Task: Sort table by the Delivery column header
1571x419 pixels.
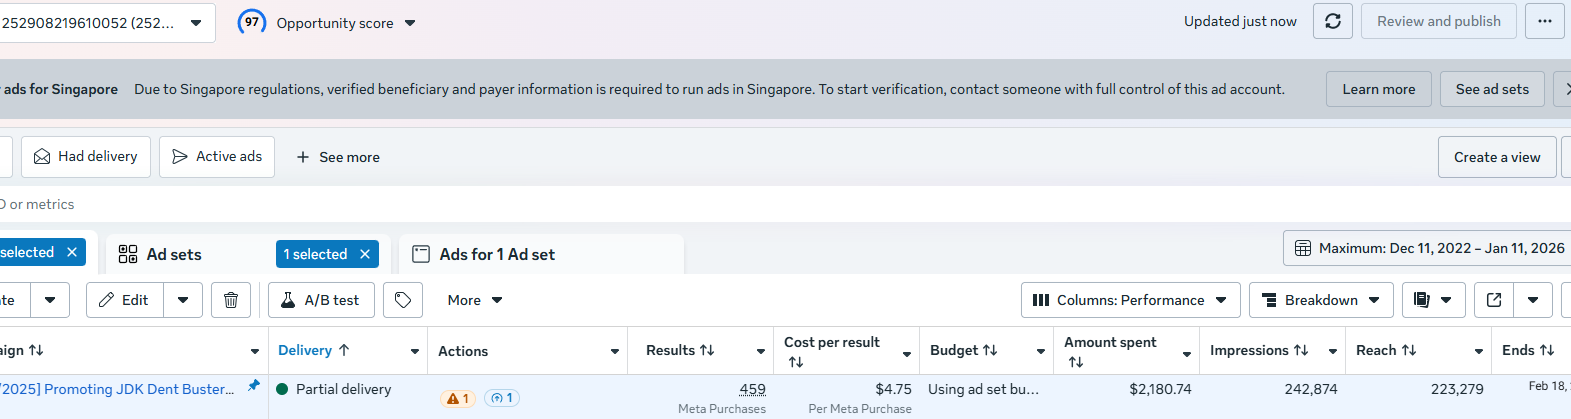Action: coord(305,350)
